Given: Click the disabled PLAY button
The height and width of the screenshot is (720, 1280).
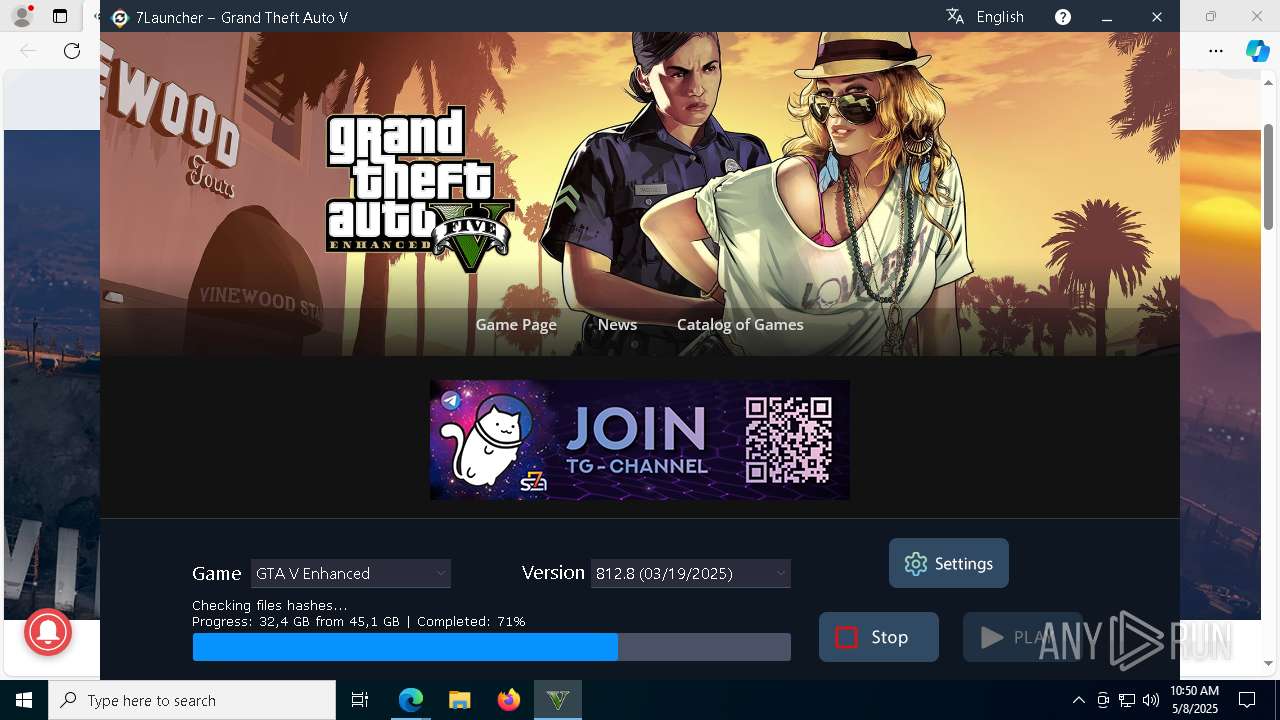Looking at the screenshot, I should pyautogui.click(x=1022, y=637).
